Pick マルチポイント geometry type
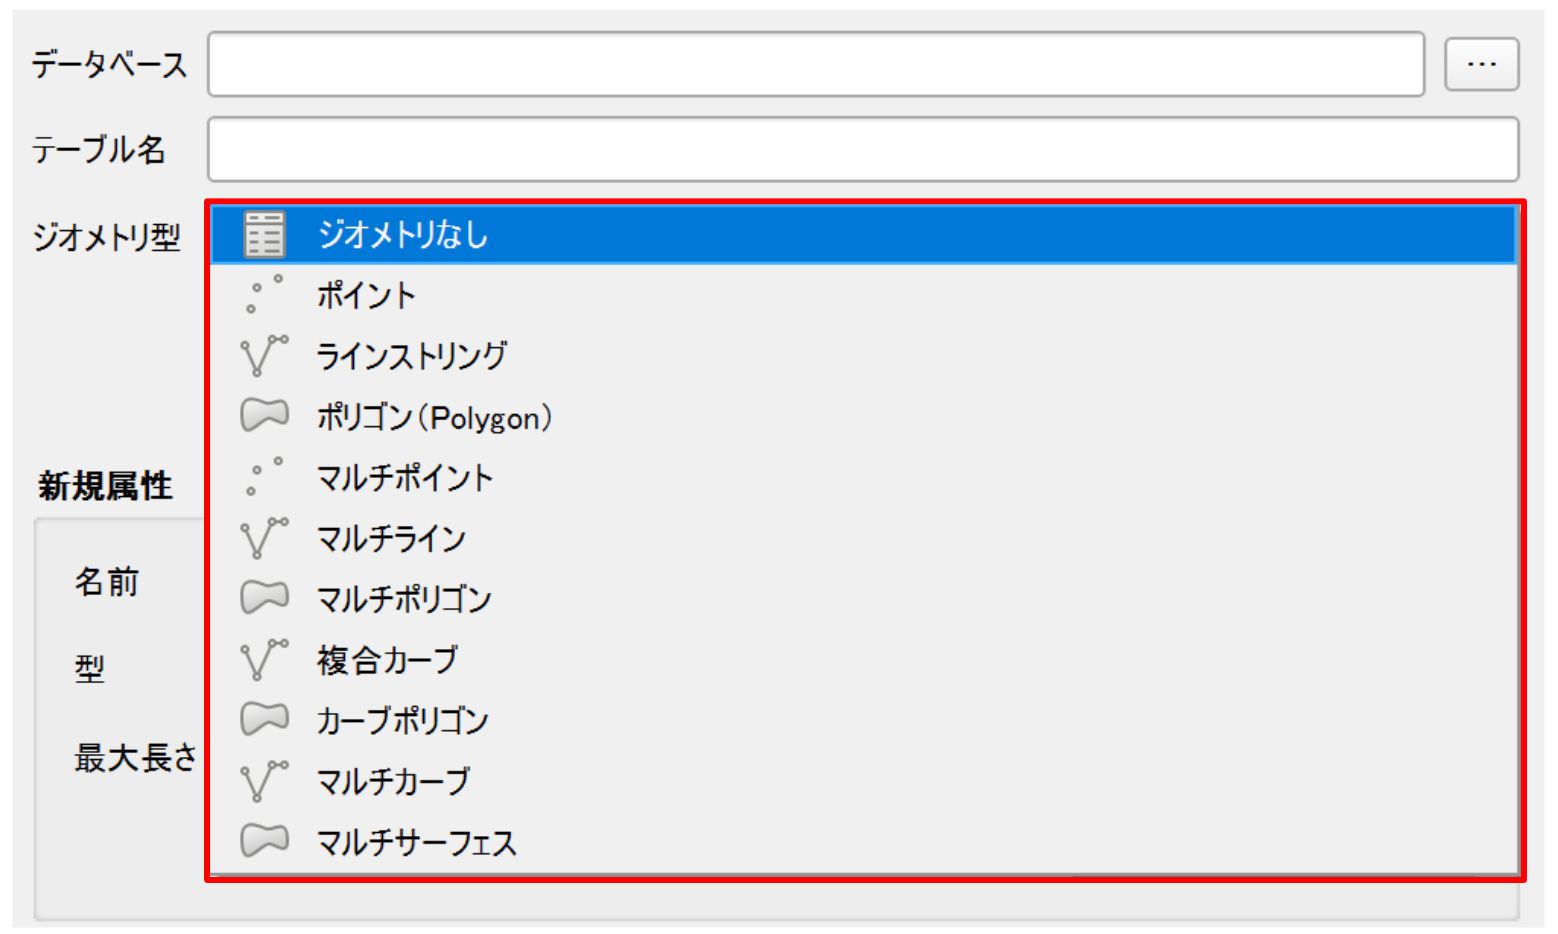Image resolution: width=1558 pixels, height=934 pixels. pos(864,478)
